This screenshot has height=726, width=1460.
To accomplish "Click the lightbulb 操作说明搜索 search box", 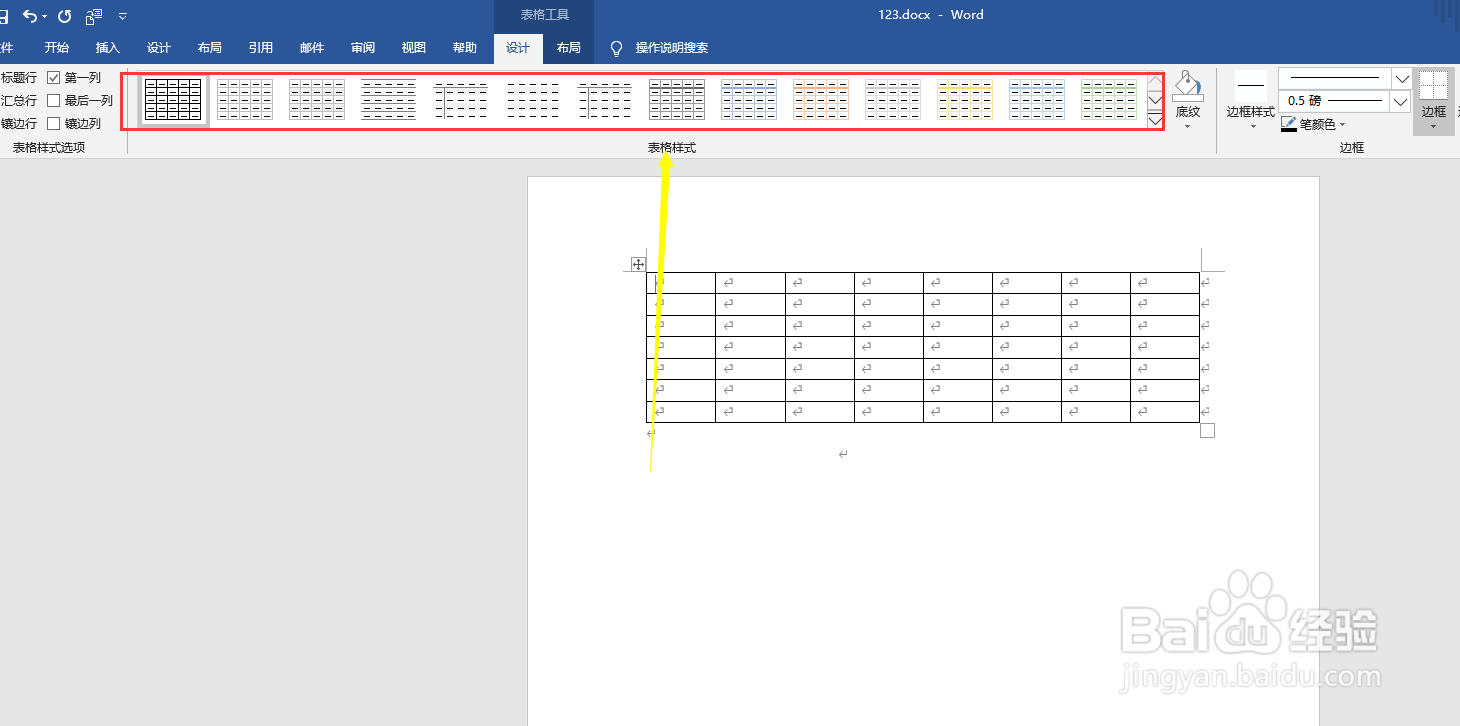I will pyautogui.click(x=660, y=48).
